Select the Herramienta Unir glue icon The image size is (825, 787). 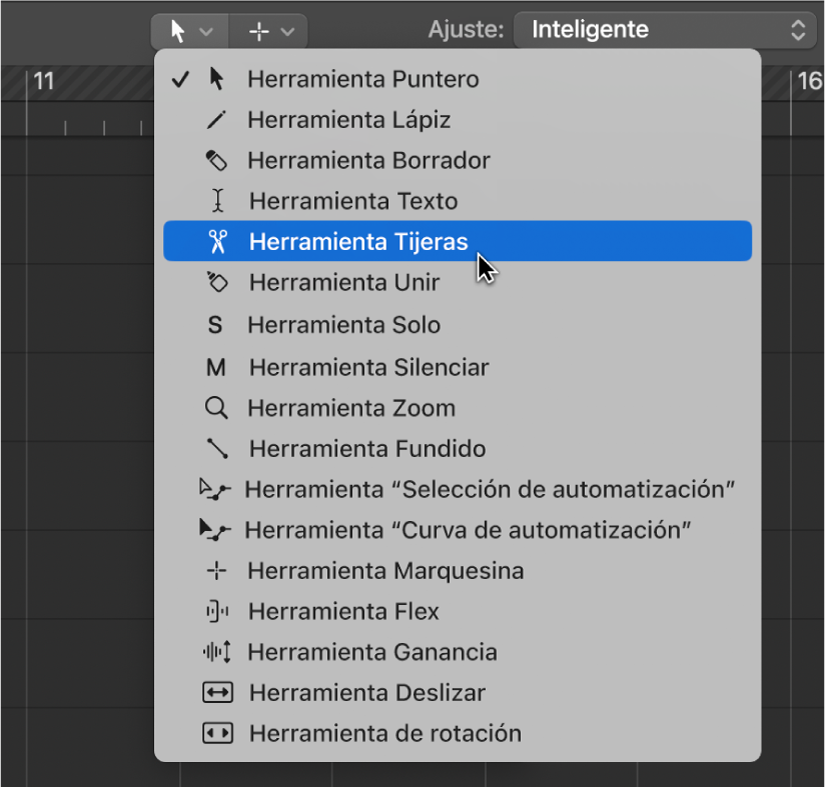(x=217, y=283)
